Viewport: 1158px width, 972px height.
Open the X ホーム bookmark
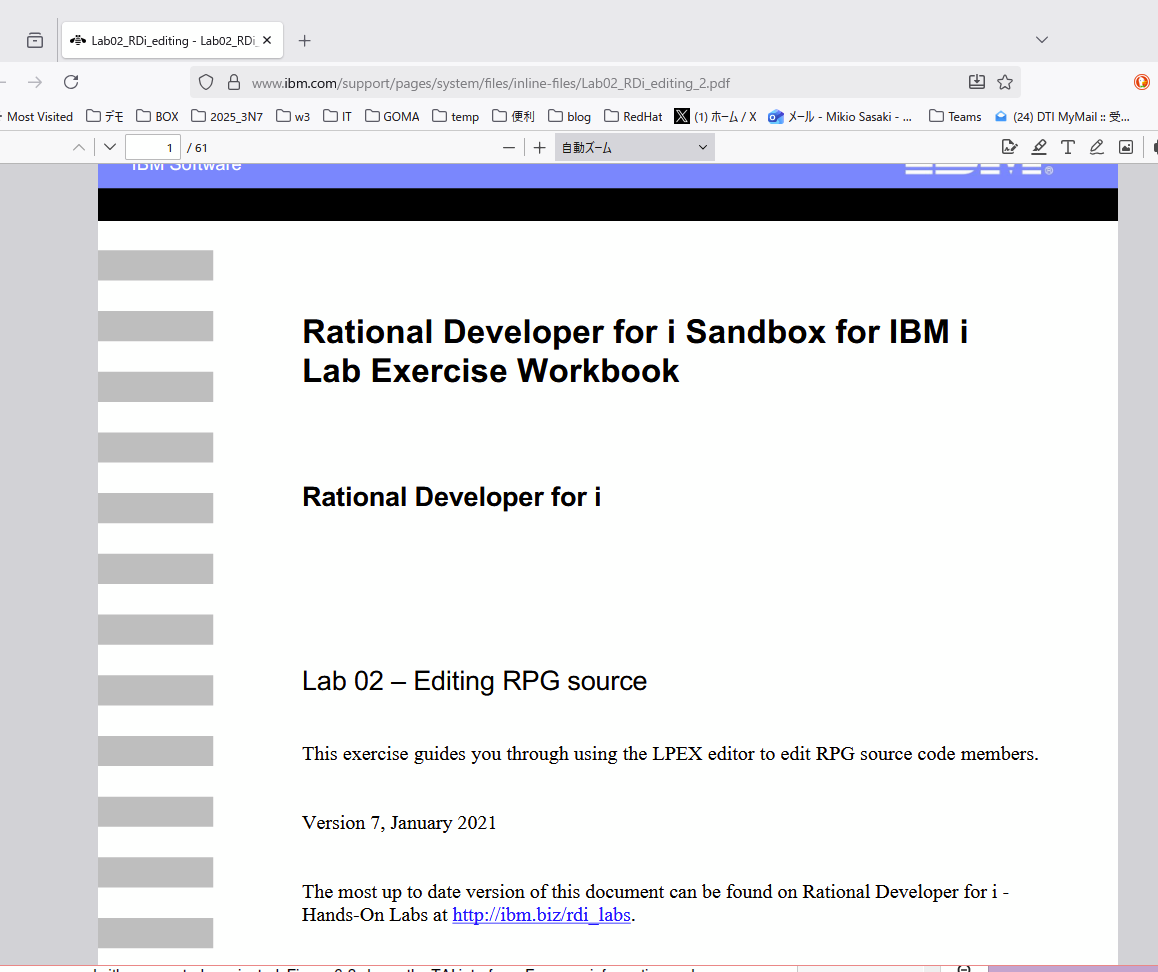716,117
